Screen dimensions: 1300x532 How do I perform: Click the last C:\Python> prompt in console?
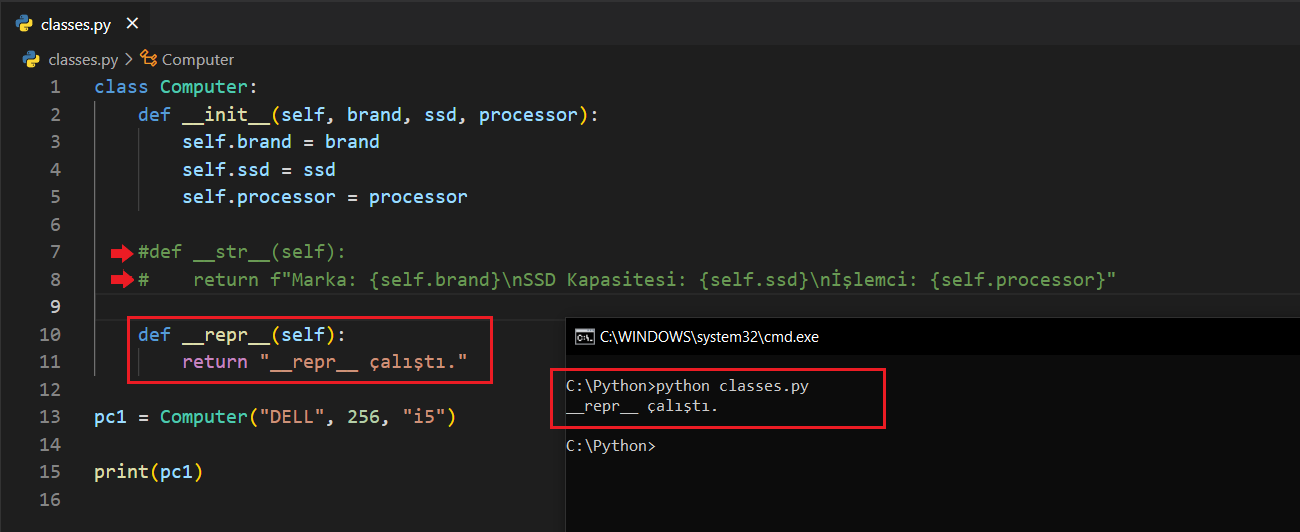(610, 446)
